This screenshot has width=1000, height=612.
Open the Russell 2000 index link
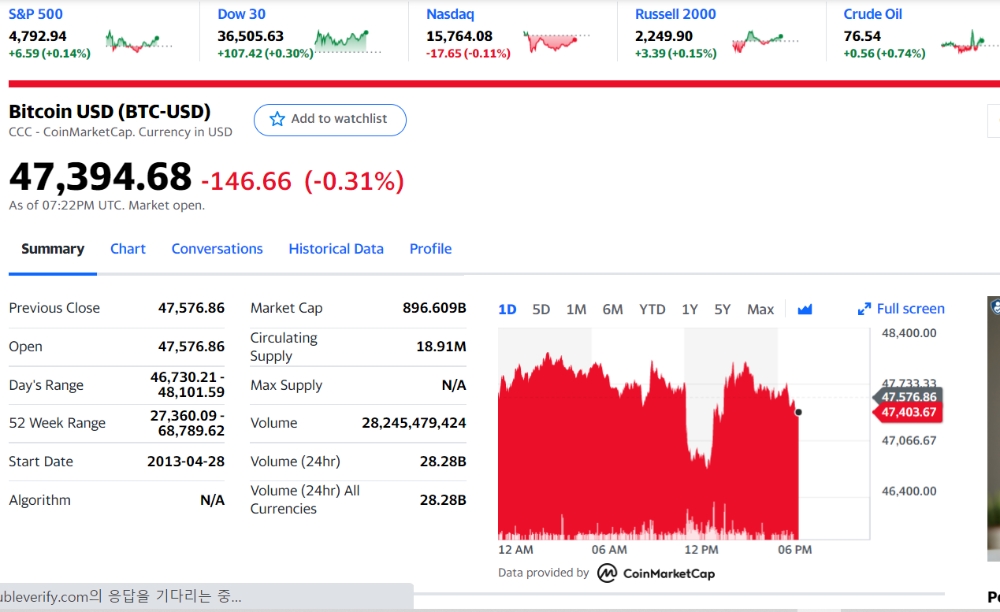tap(675, 14)
